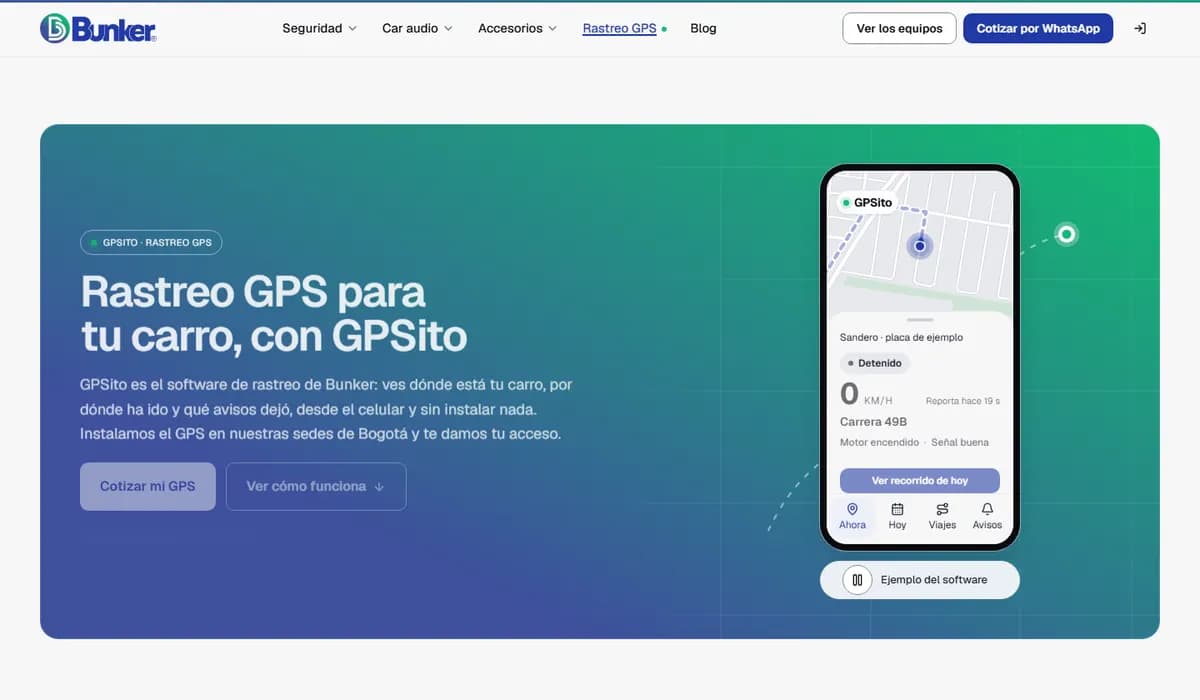Select the Ahora pin icon
1200x700 pixels.
852,509
